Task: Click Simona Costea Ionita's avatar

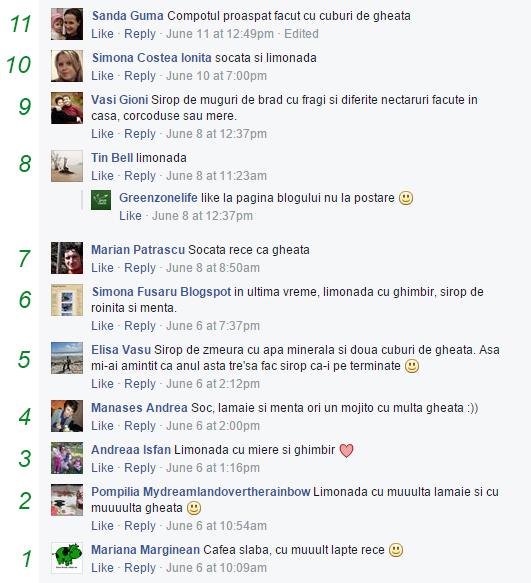Action: [x=67, y=66]
